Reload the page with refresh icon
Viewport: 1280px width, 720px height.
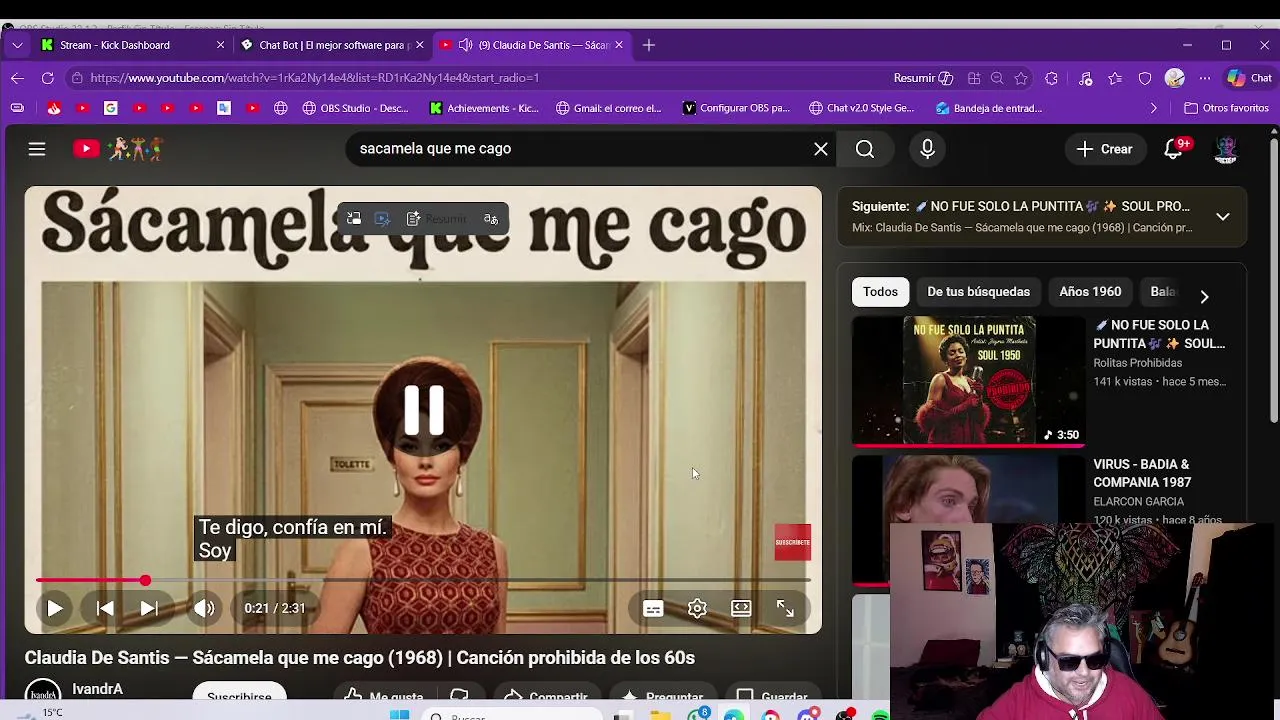(x=47, y=78)
